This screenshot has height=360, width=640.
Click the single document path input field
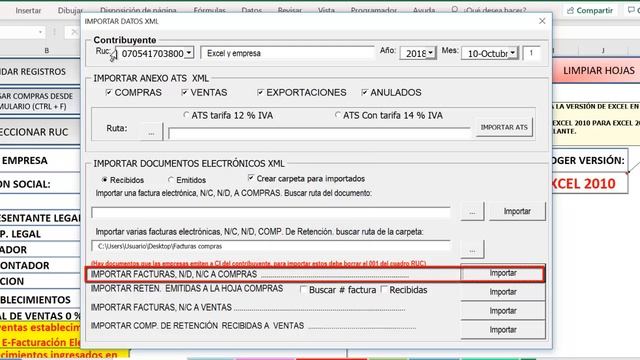point(271,213)
